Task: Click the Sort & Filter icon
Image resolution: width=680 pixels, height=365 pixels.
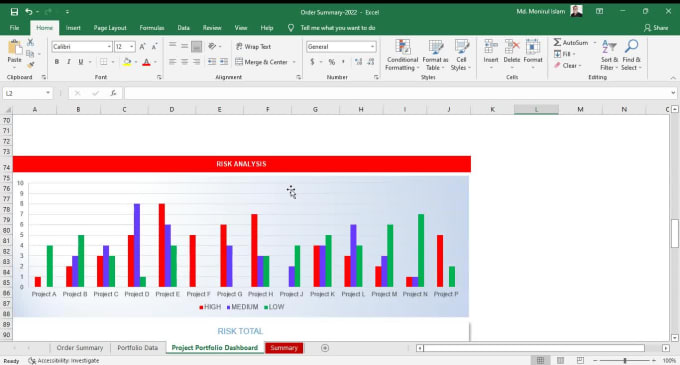Action: coord(609,47)
